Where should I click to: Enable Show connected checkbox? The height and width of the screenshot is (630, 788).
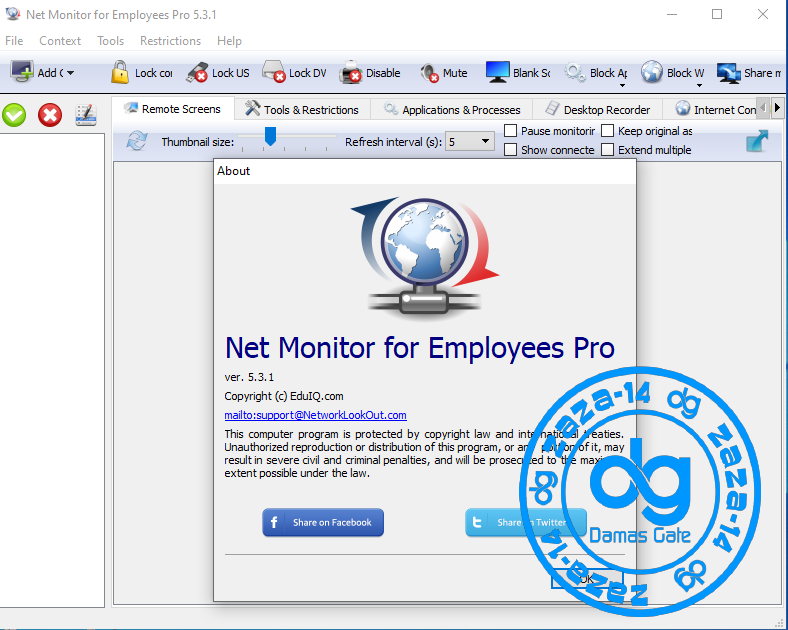click(511, 150)
